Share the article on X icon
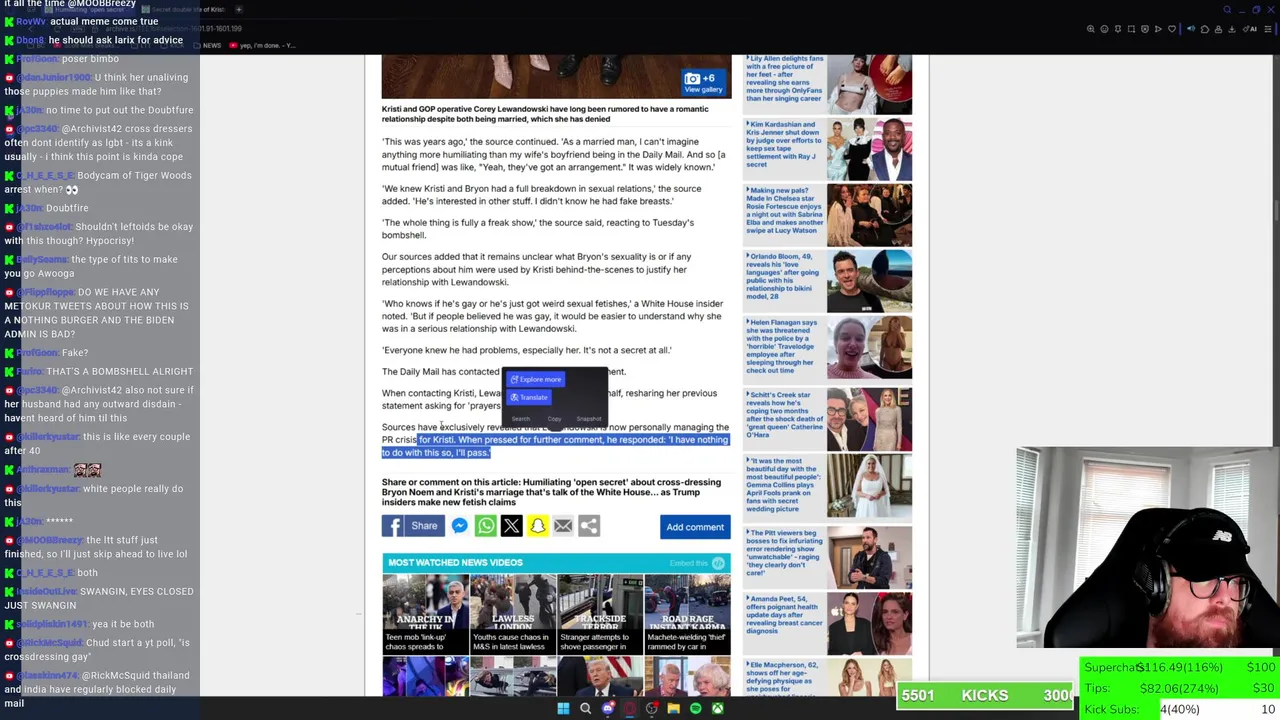1280x720 pixels. coord(511,526)
